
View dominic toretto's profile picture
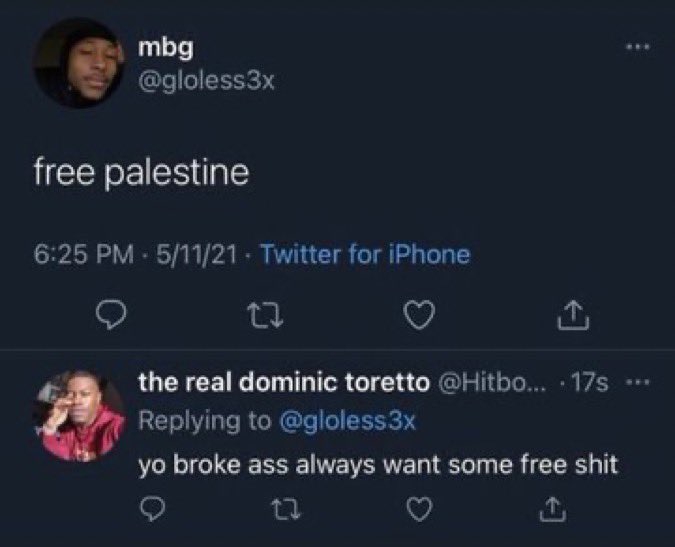tap(79, 416)
